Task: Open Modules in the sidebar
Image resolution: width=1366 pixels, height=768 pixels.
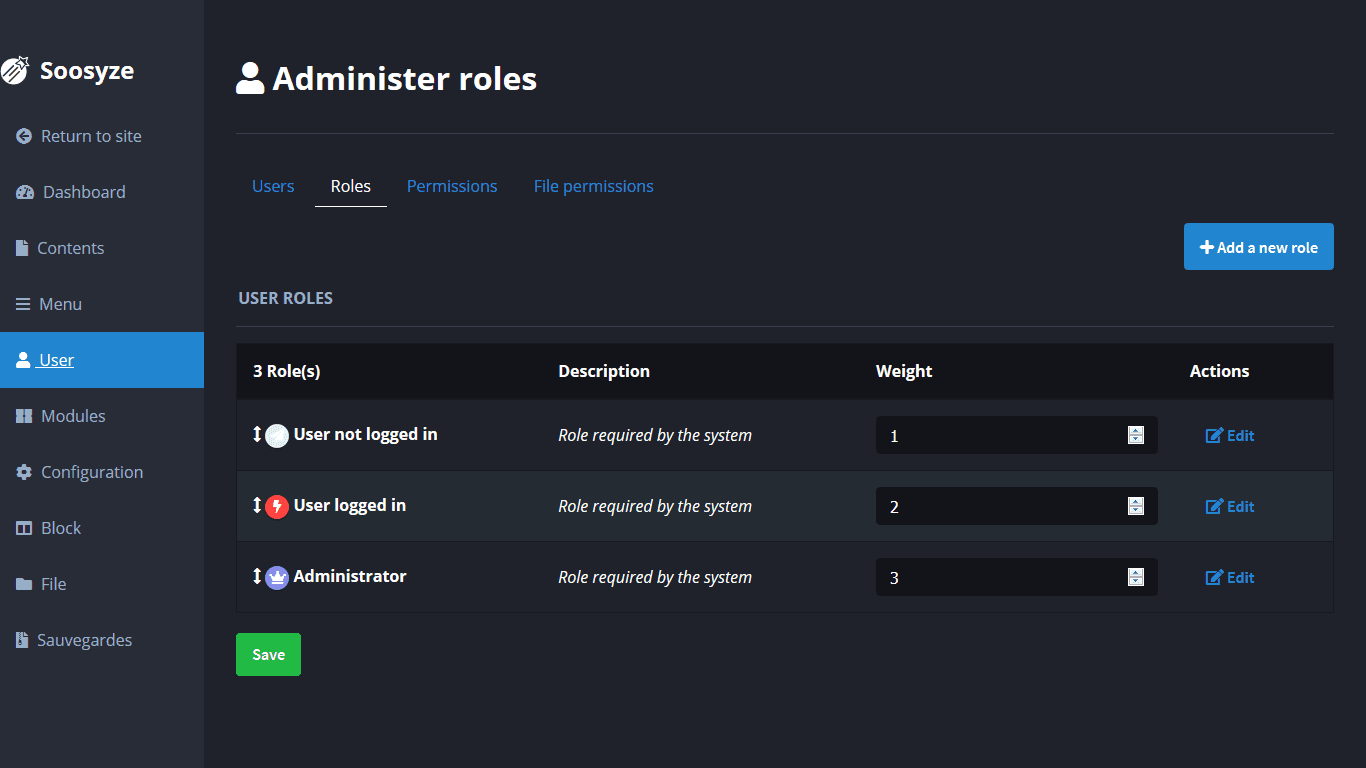Action: (73, 416)
